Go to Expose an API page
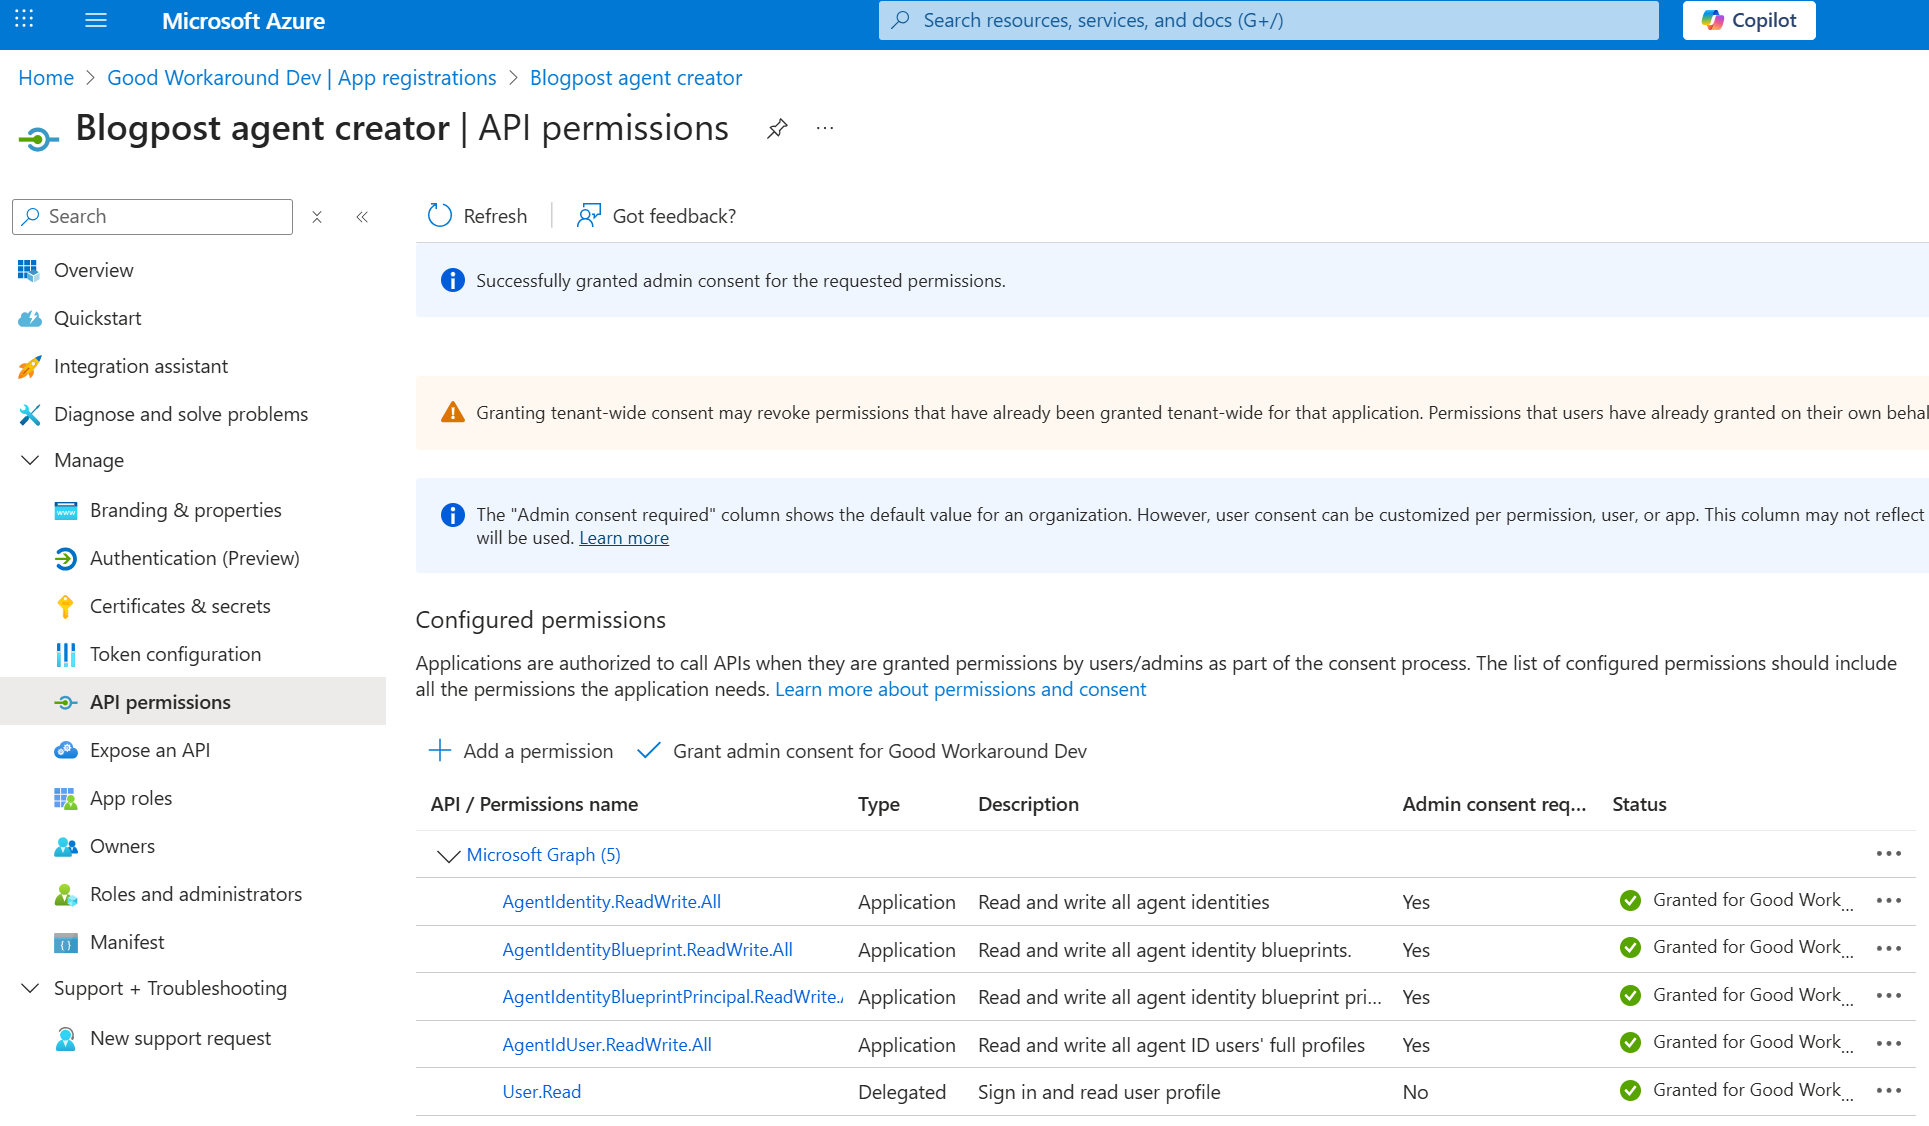The image size is (1929, 1126). coord(150,750)
